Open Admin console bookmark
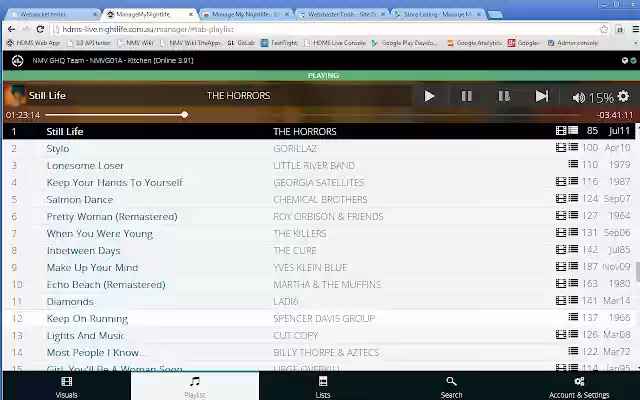Image resolution: width=640 pixels, height=400 pixels. click(573, 43)
